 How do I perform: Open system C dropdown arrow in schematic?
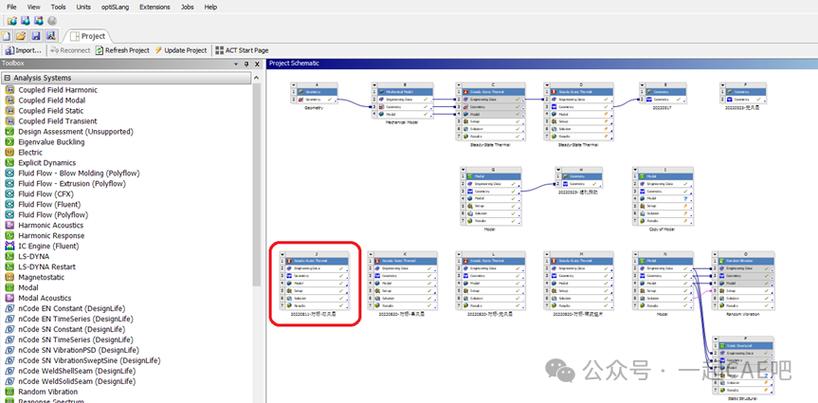458,85
